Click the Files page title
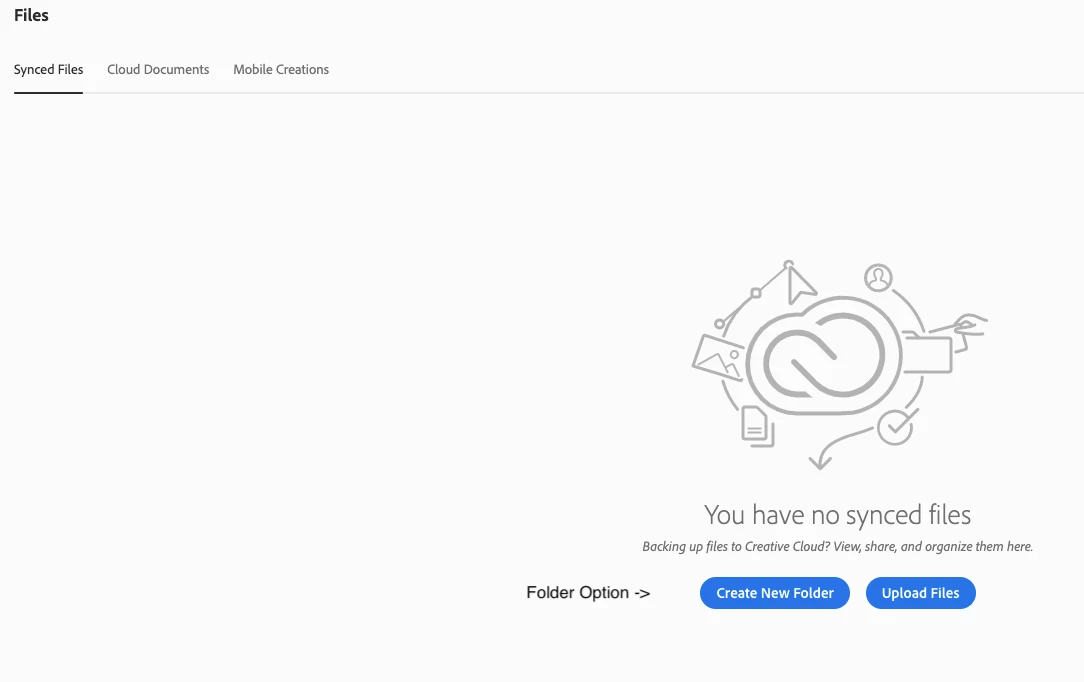 (x=31, y=15)
